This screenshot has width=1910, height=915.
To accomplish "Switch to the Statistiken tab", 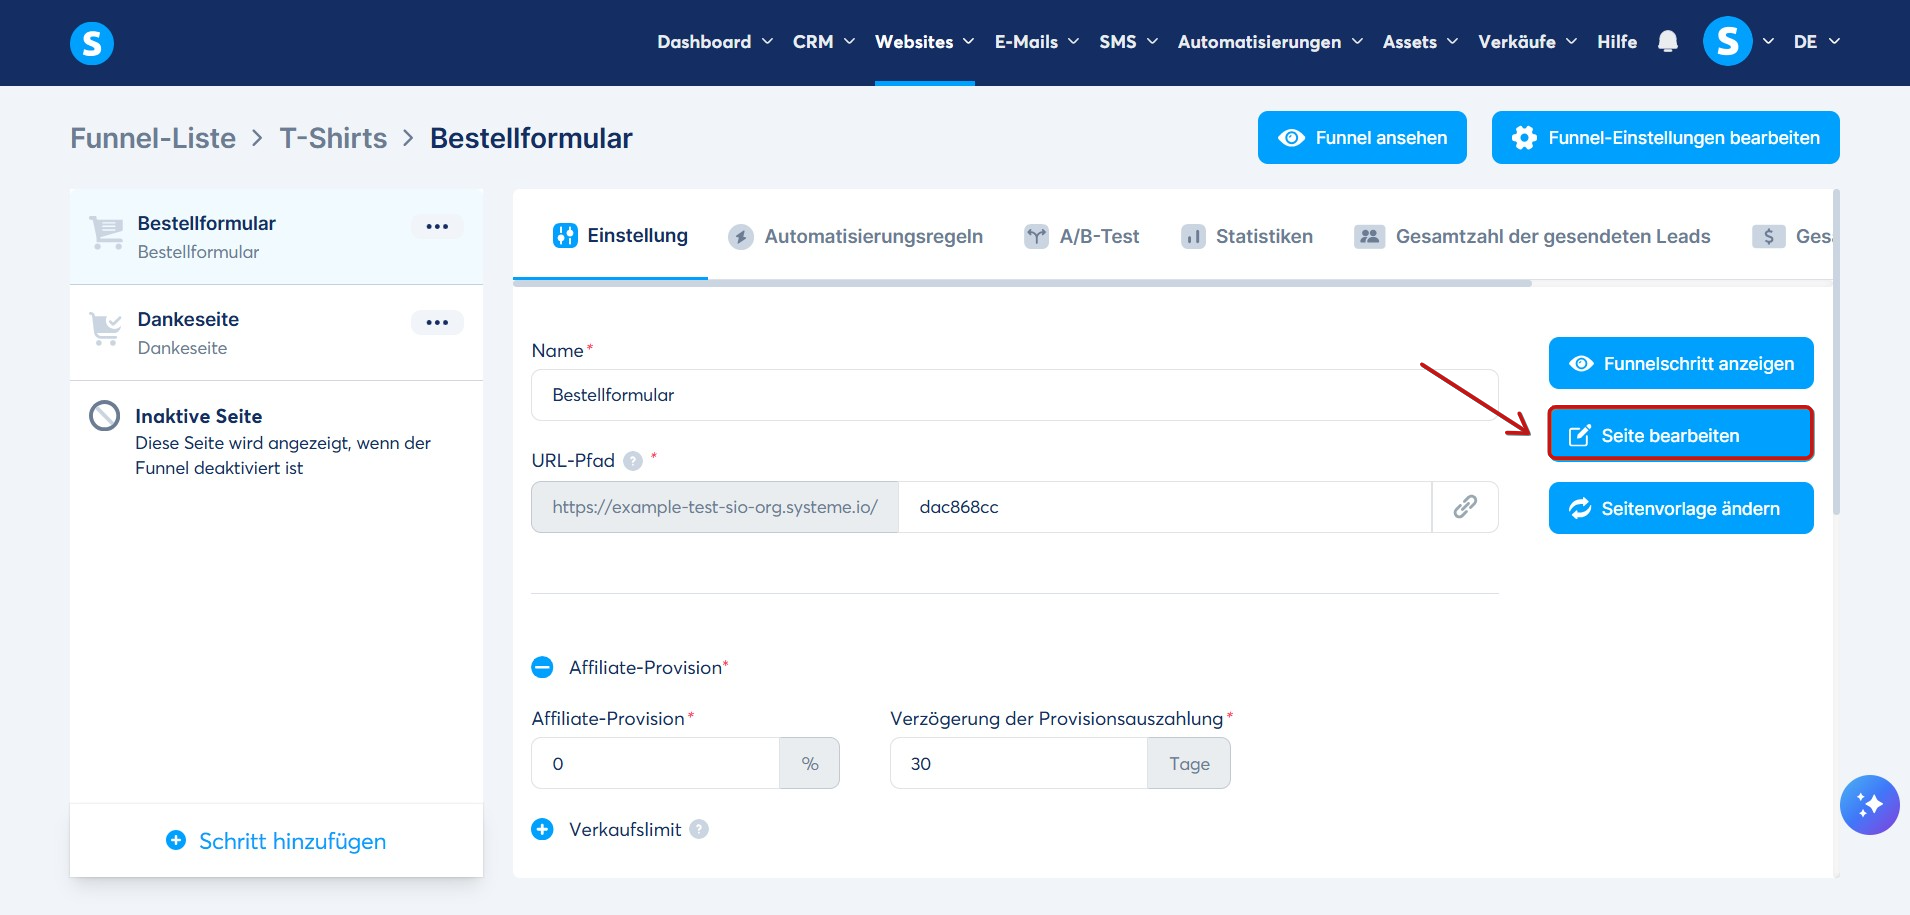I will point(1247,237).
